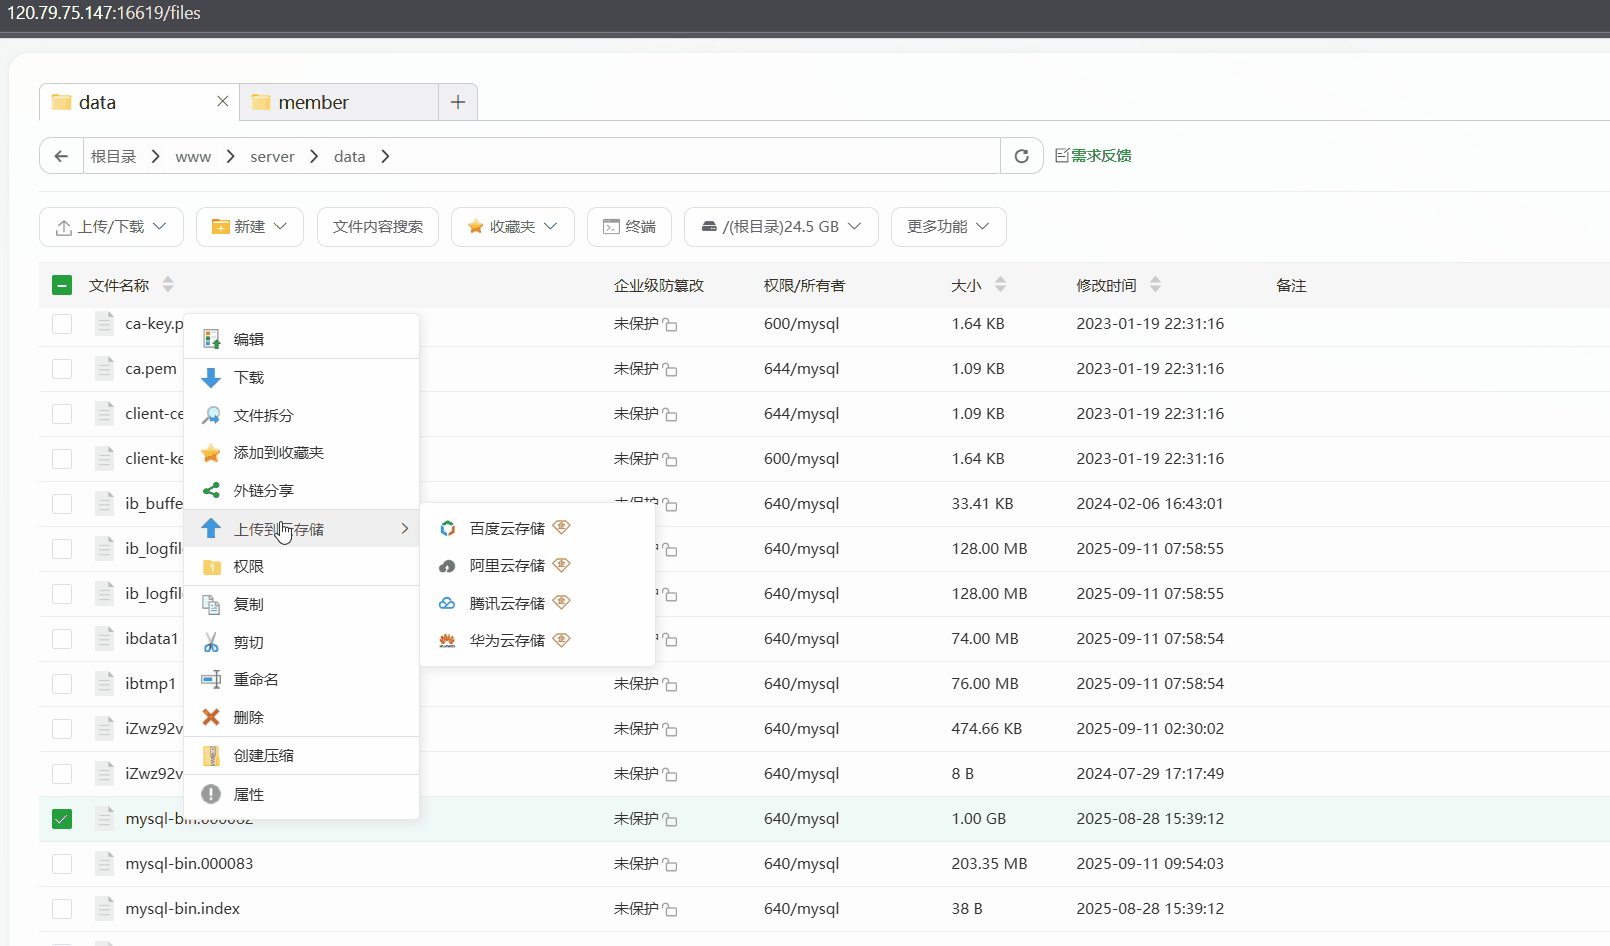
Task: Check the ca-key file checkbox
Action: (x=62, y=324)
